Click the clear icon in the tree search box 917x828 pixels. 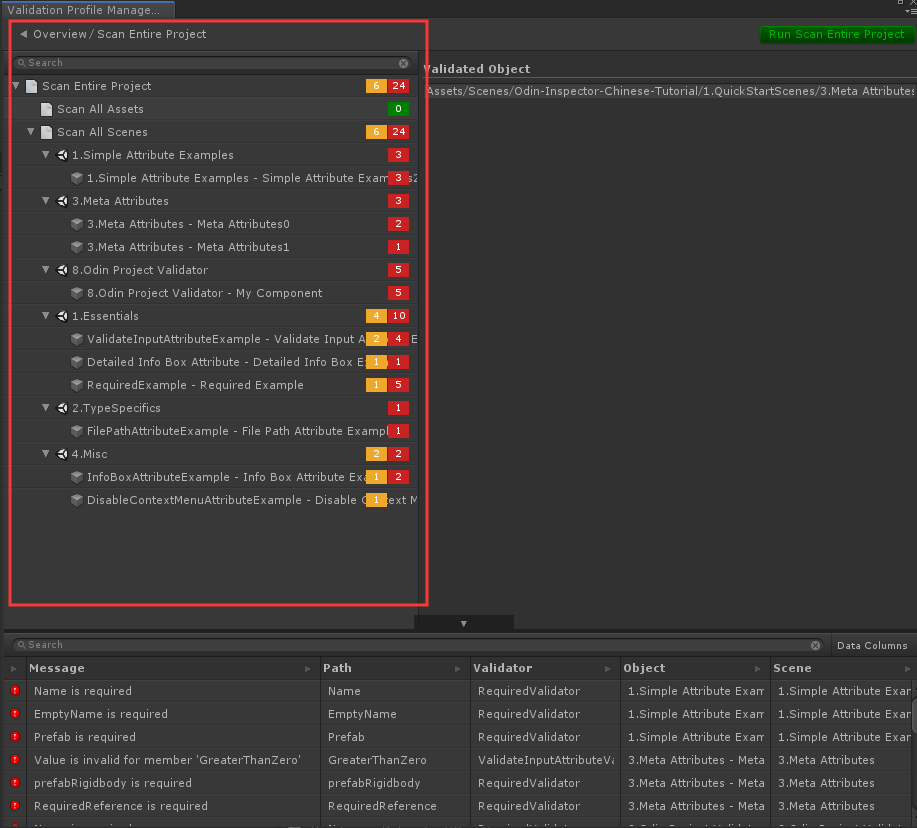coord(404,63)
